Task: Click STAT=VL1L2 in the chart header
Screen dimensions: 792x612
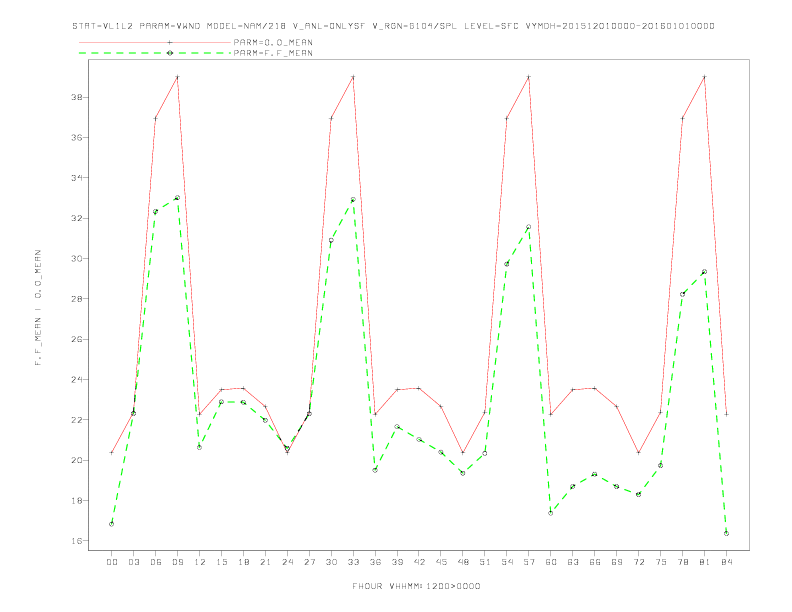Action: point(103,26)
